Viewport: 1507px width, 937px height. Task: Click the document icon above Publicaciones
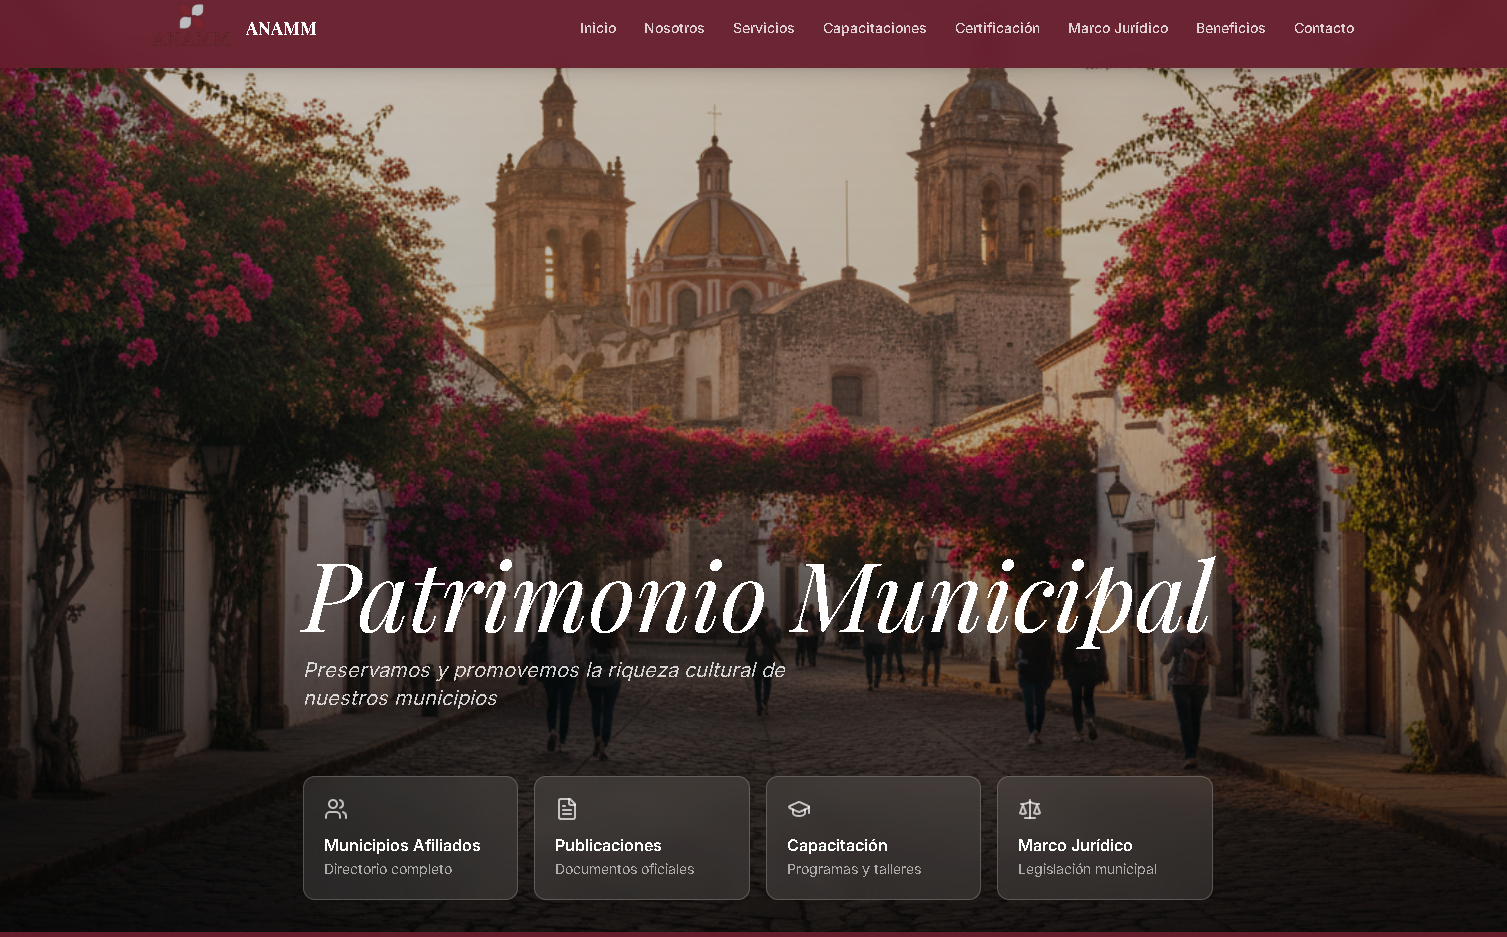coord(567,809)
